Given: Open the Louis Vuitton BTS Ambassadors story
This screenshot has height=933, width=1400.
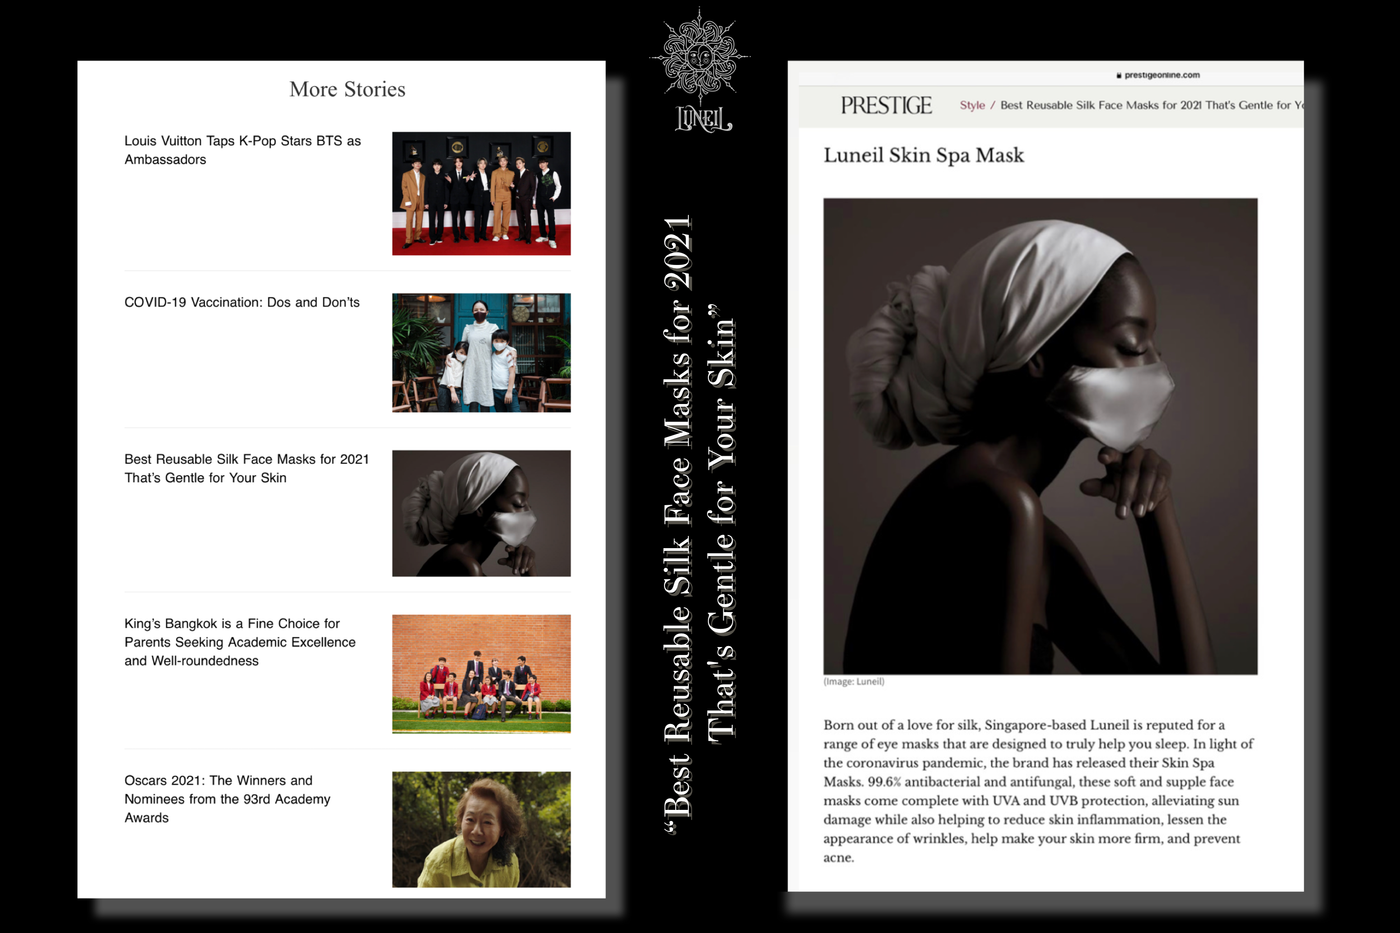Looking at the screenshot, I should [x=243, y=150].
